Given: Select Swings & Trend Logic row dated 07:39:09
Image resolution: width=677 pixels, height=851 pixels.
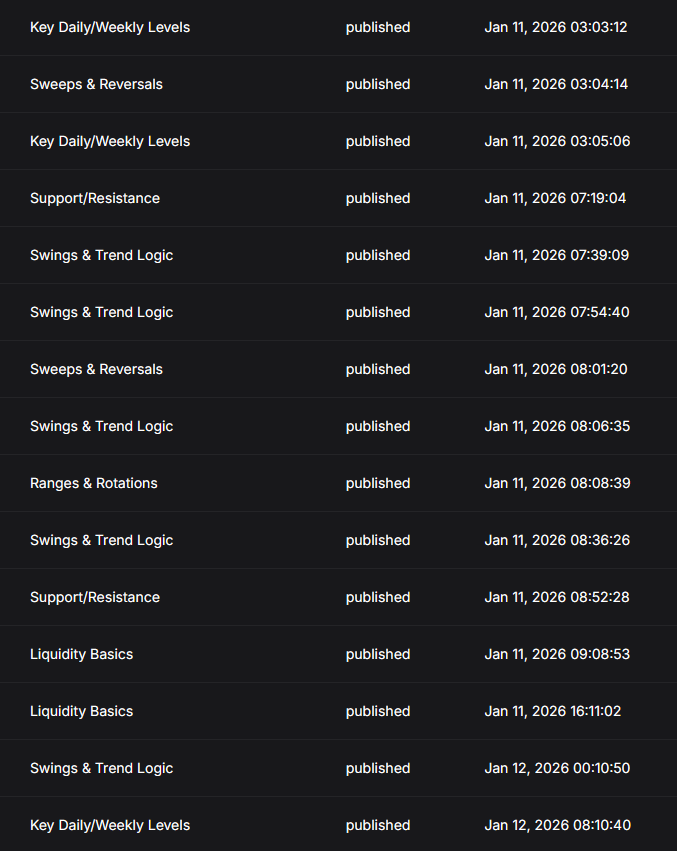Looking at the screenshot, I should tap(102, 255).
